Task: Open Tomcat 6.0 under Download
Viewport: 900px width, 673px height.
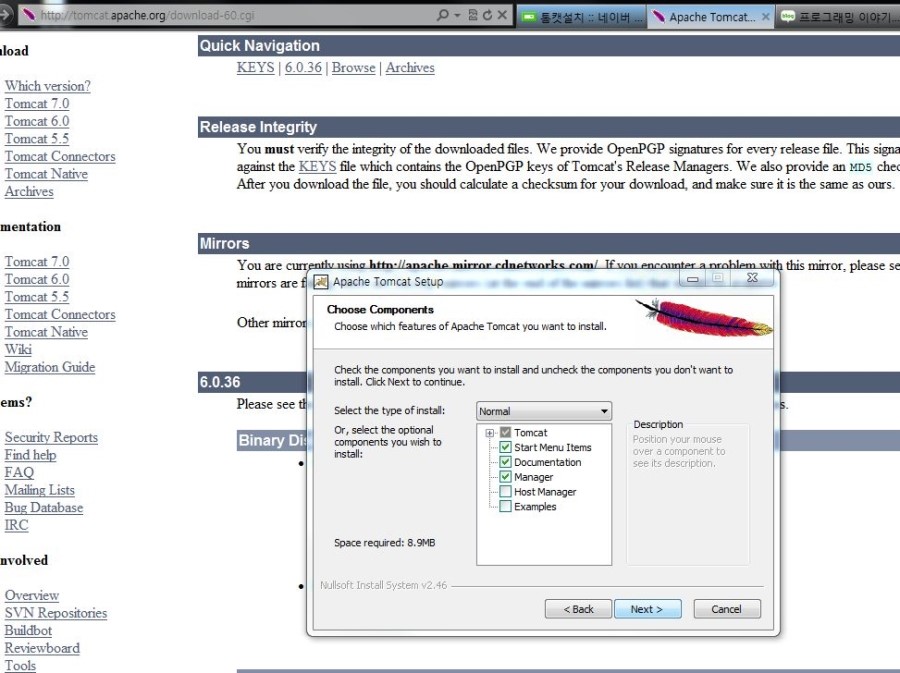Action: (x=37, y=122)
